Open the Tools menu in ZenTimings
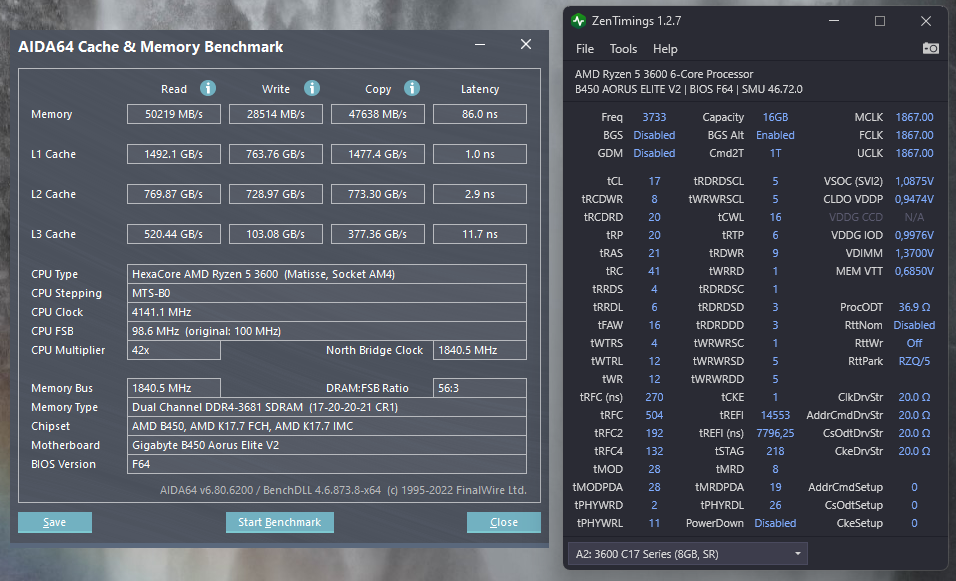The image size is (956, 581). pyautogui.click(x=623, y=49)
